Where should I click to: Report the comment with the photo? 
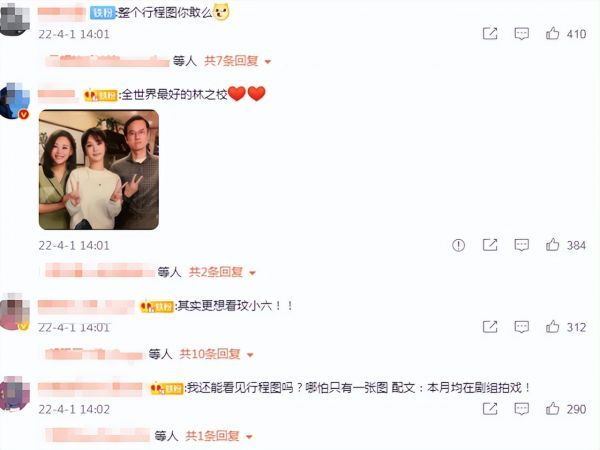458,245
